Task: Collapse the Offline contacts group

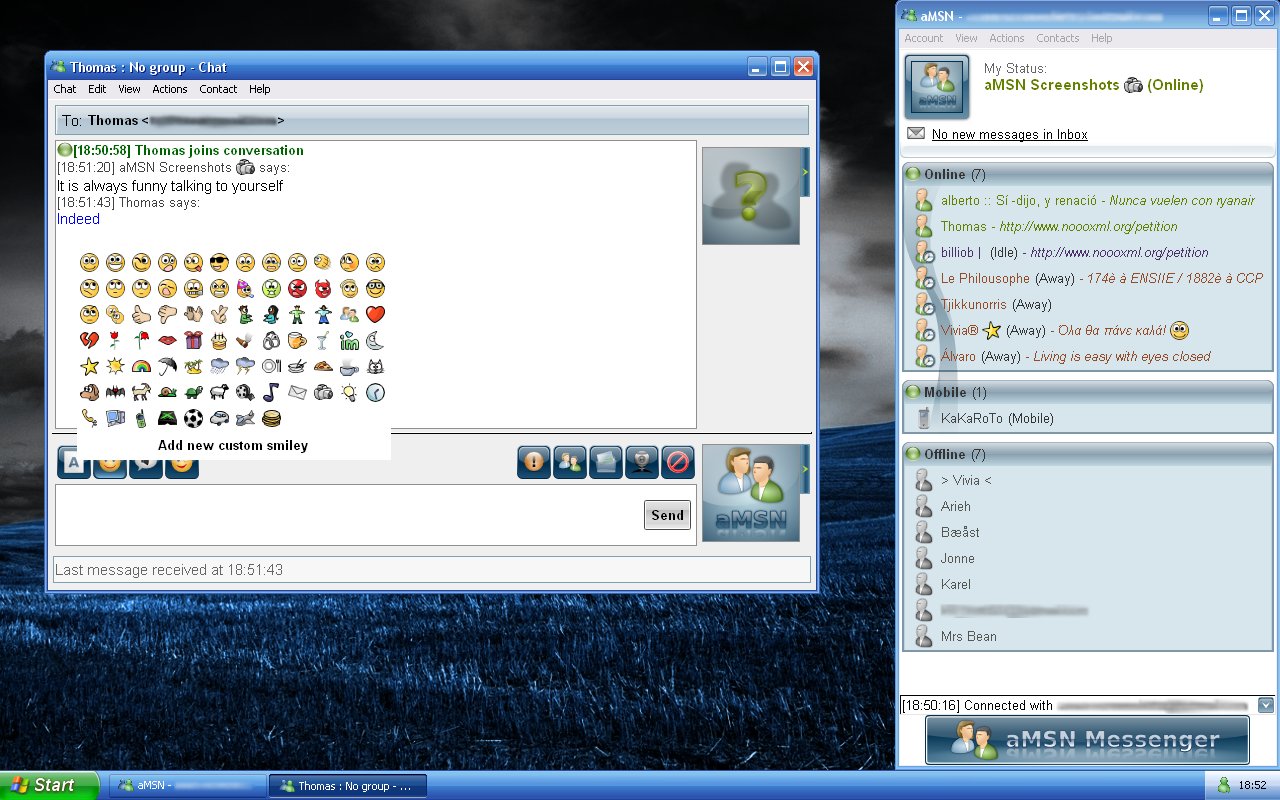Action: pyautogui.click(x=912, y=454)
